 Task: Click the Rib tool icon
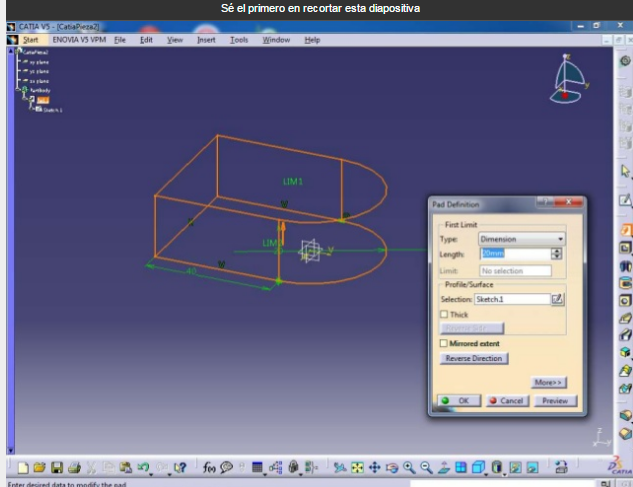click(x=625, y=318)
